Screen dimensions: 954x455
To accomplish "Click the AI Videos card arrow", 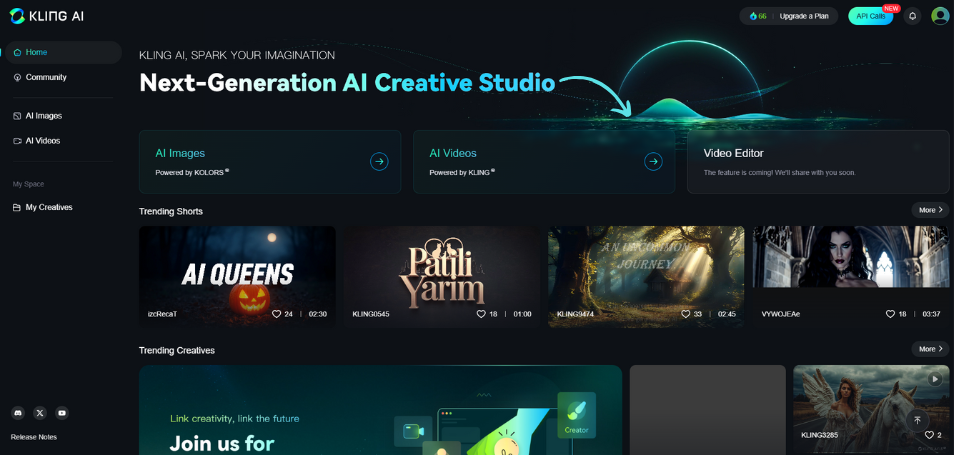I will [x=653, y=162].
